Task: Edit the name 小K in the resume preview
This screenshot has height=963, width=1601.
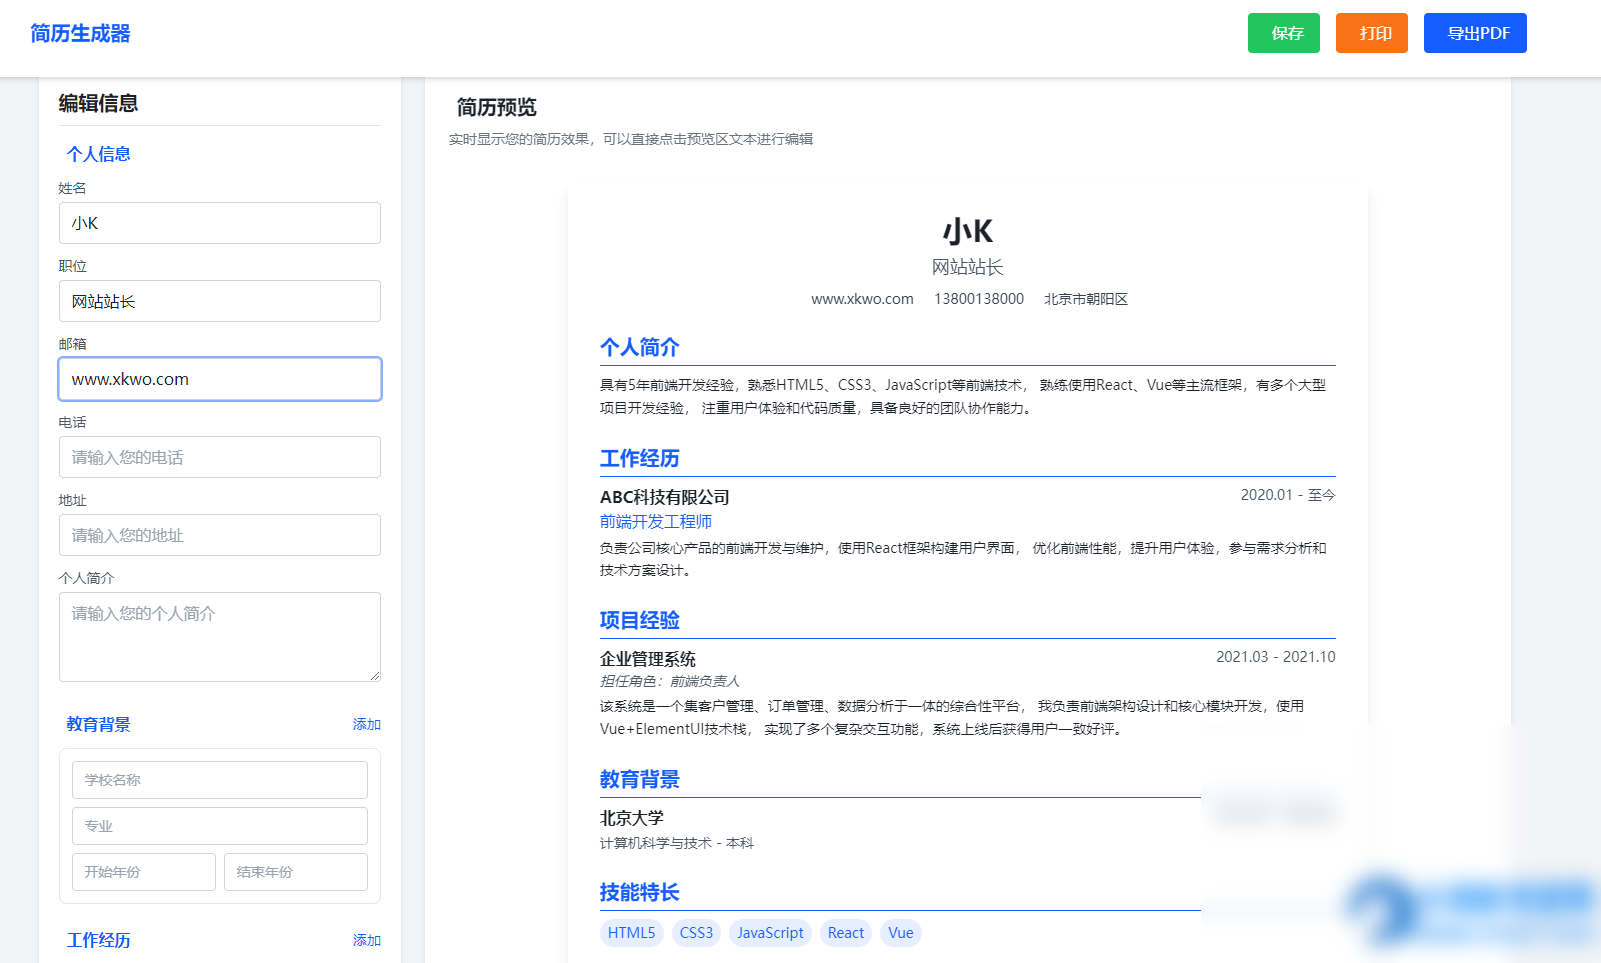Action: (966, 231)
